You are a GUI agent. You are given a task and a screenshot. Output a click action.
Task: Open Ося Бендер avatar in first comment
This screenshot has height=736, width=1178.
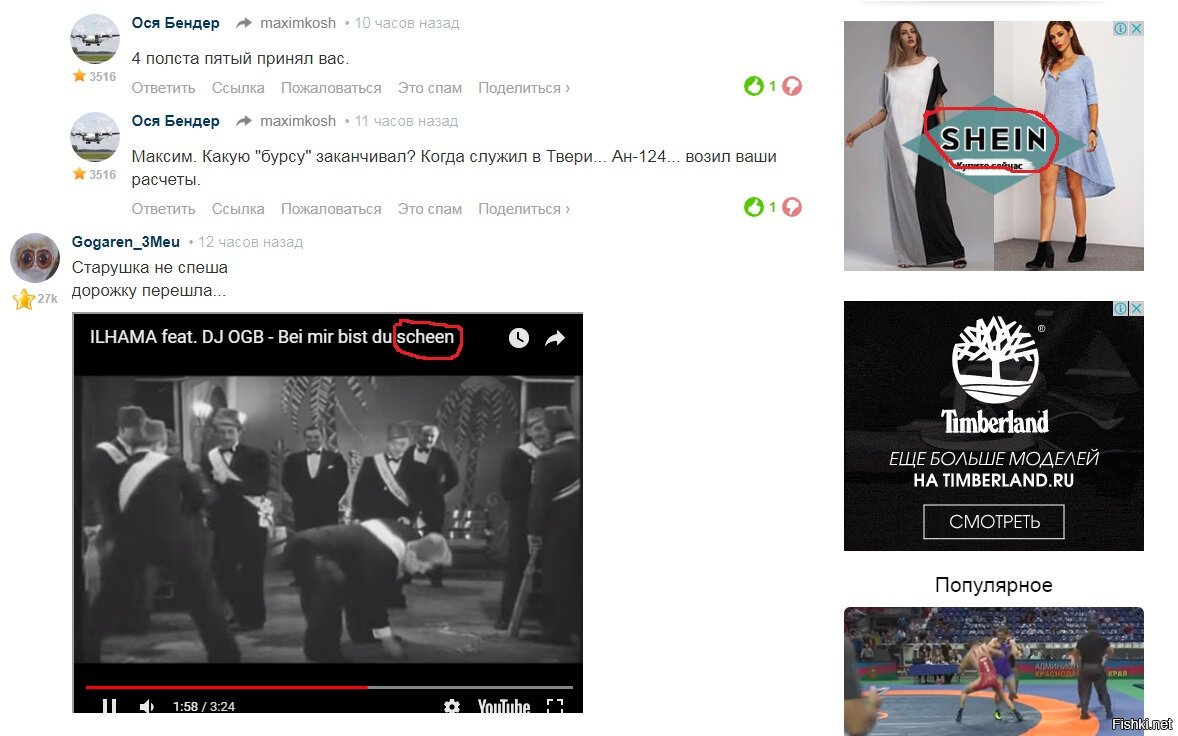(95, 38)
